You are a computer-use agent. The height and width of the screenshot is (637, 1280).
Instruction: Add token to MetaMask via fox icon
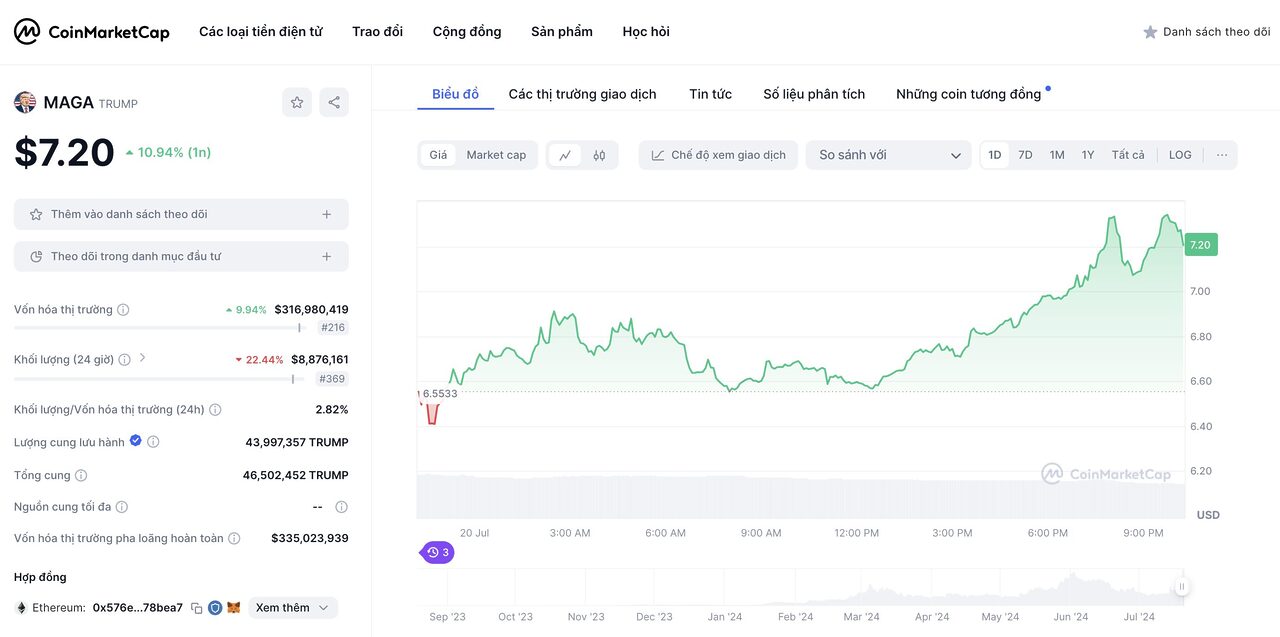pyautogui.click(x=234, y=608)
